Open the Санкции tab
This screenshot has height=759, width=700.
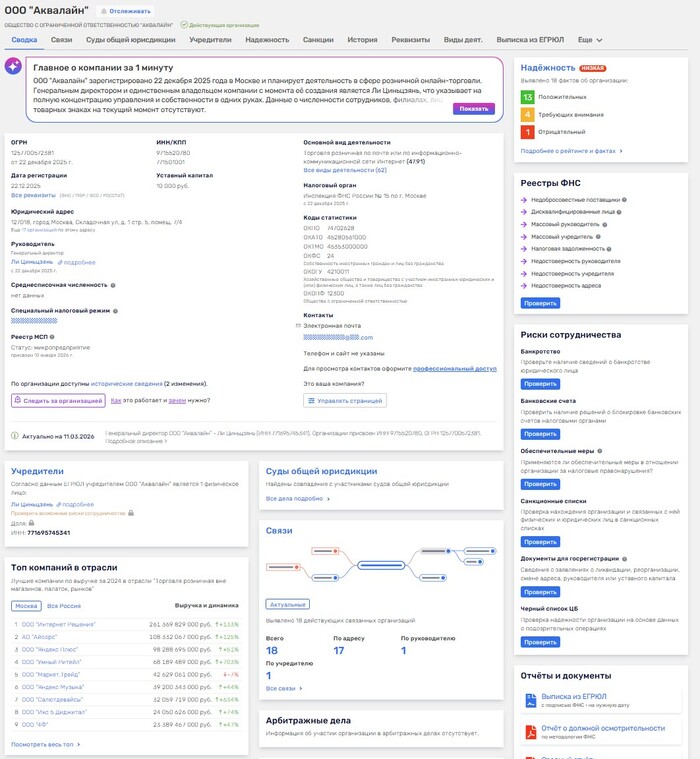click(x=318, y=40)
